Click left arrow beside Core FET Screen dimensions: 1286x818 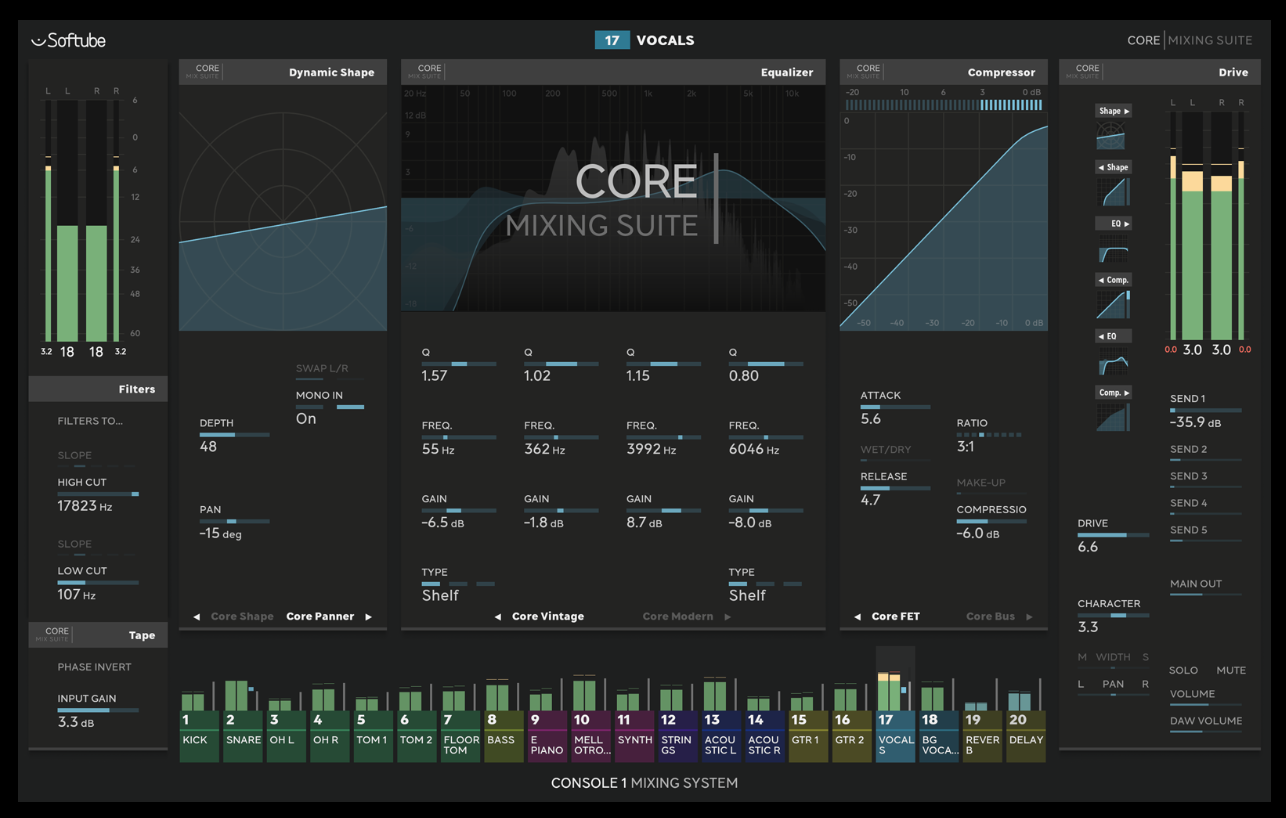pyautogui.click(x=857, y=617)
